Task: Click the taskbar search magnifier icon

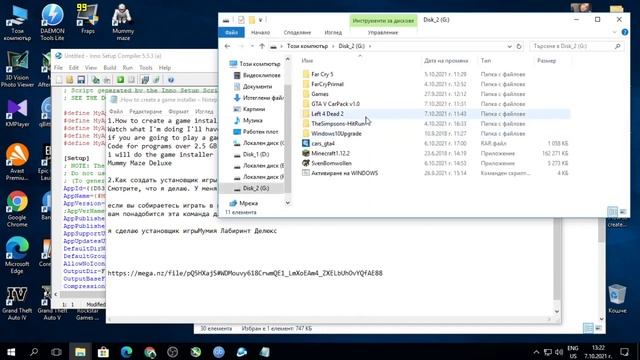Action: point(34,352)
